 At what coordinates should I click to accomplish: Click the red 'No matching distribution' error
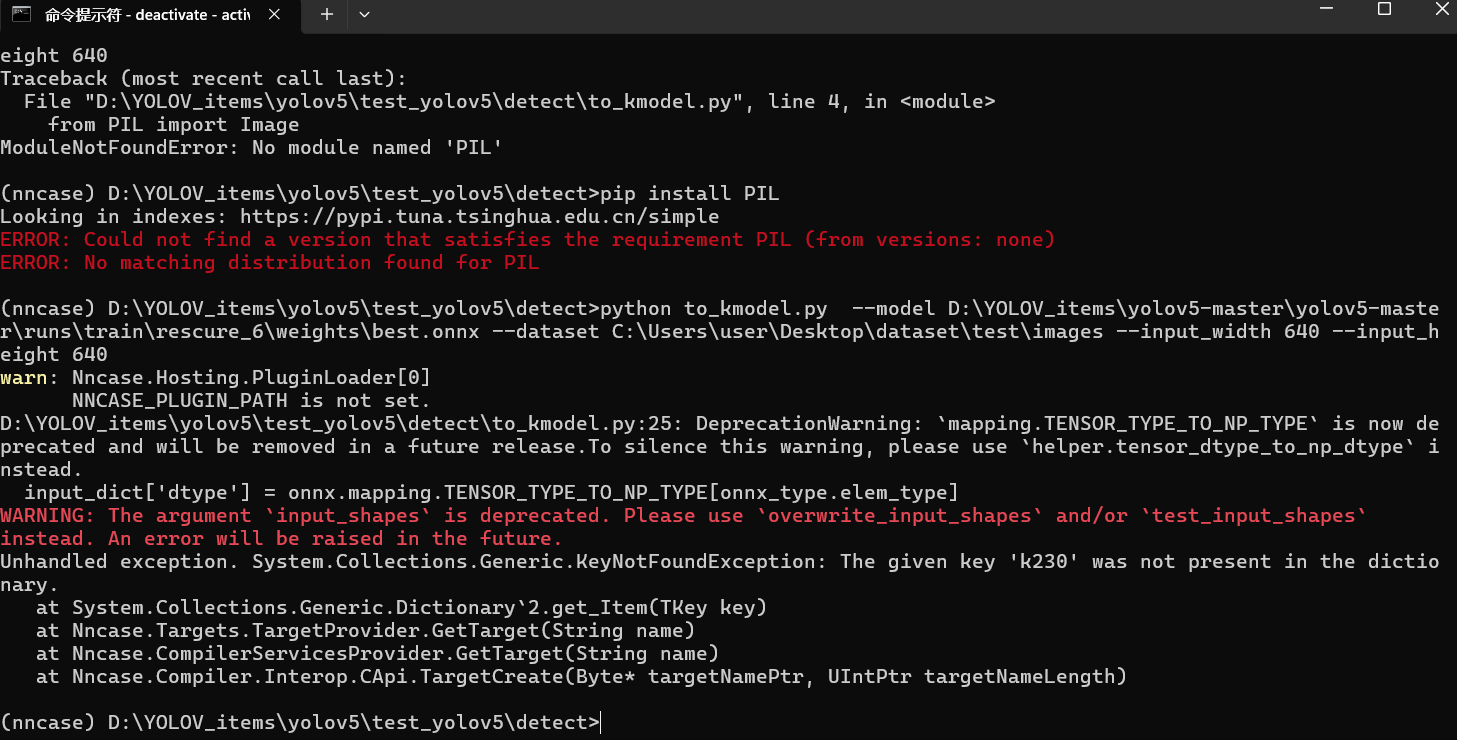pos(270,262)
